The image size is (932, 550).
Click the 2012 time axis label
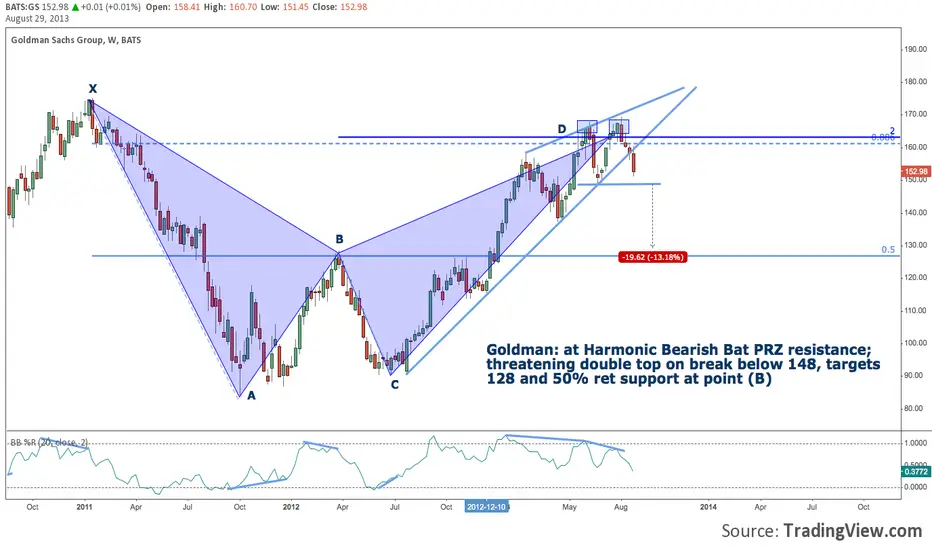[x=291, y=507]
